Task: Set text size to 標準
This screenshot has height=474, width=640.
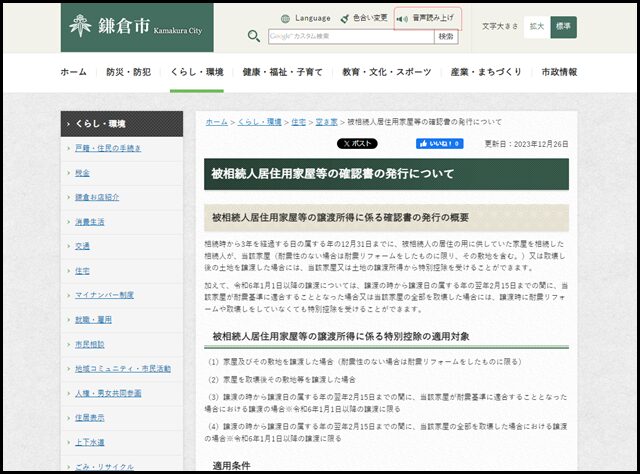Action: click(x=563, y=27)
